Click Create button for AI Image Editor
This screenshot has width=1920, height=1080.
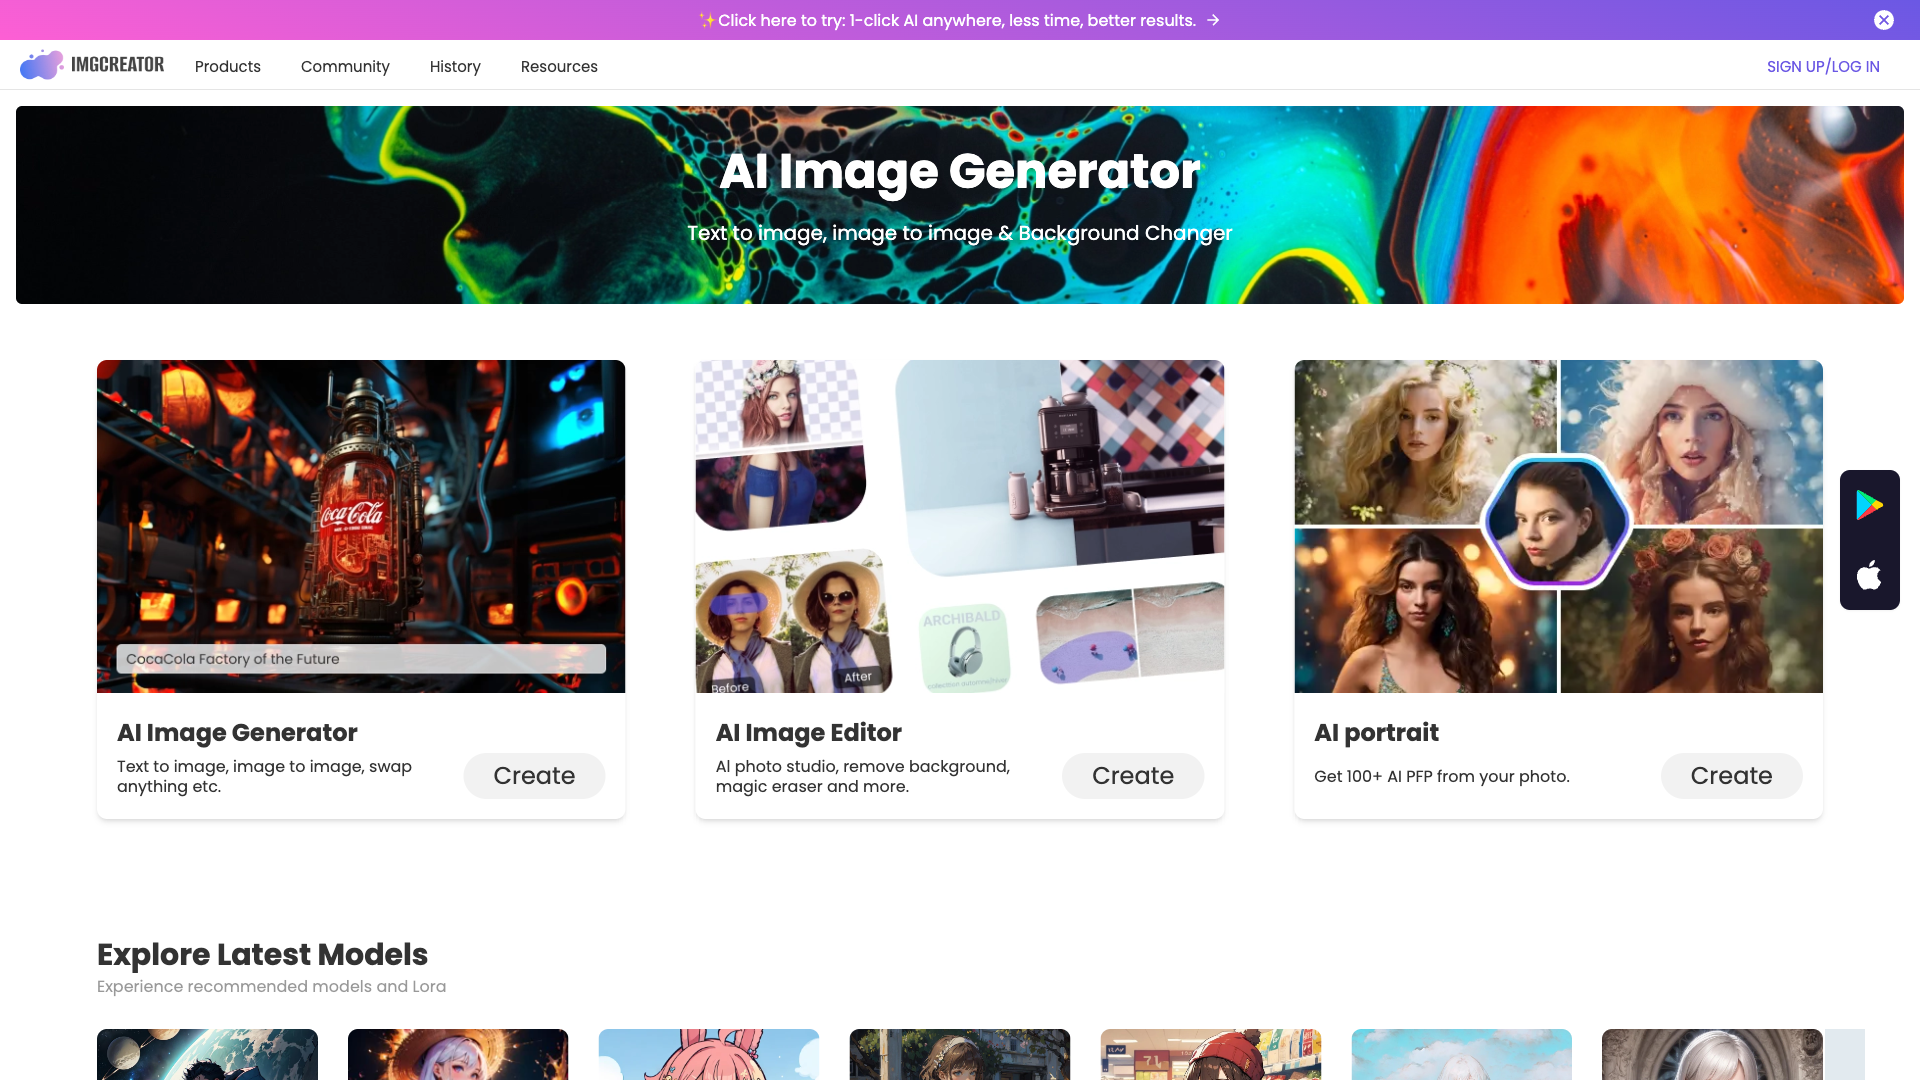(x=1133, y=775)
